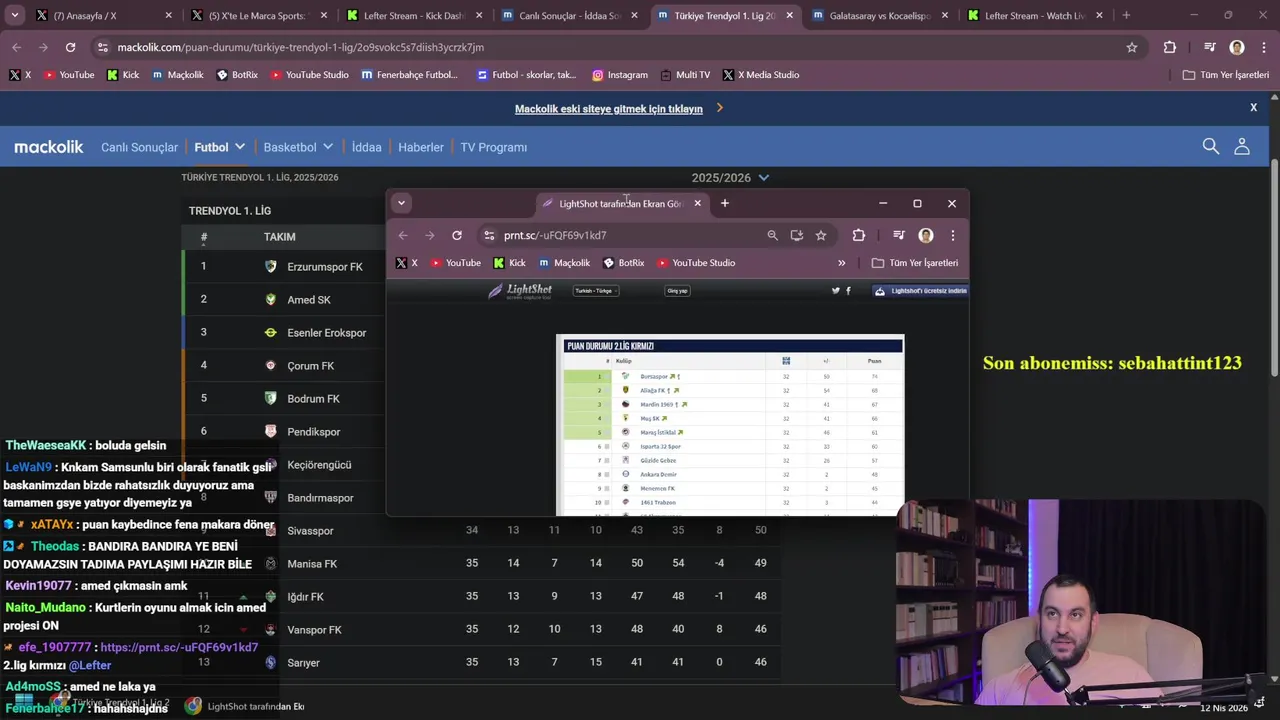Expand the Futbol menu chevron

240,147
